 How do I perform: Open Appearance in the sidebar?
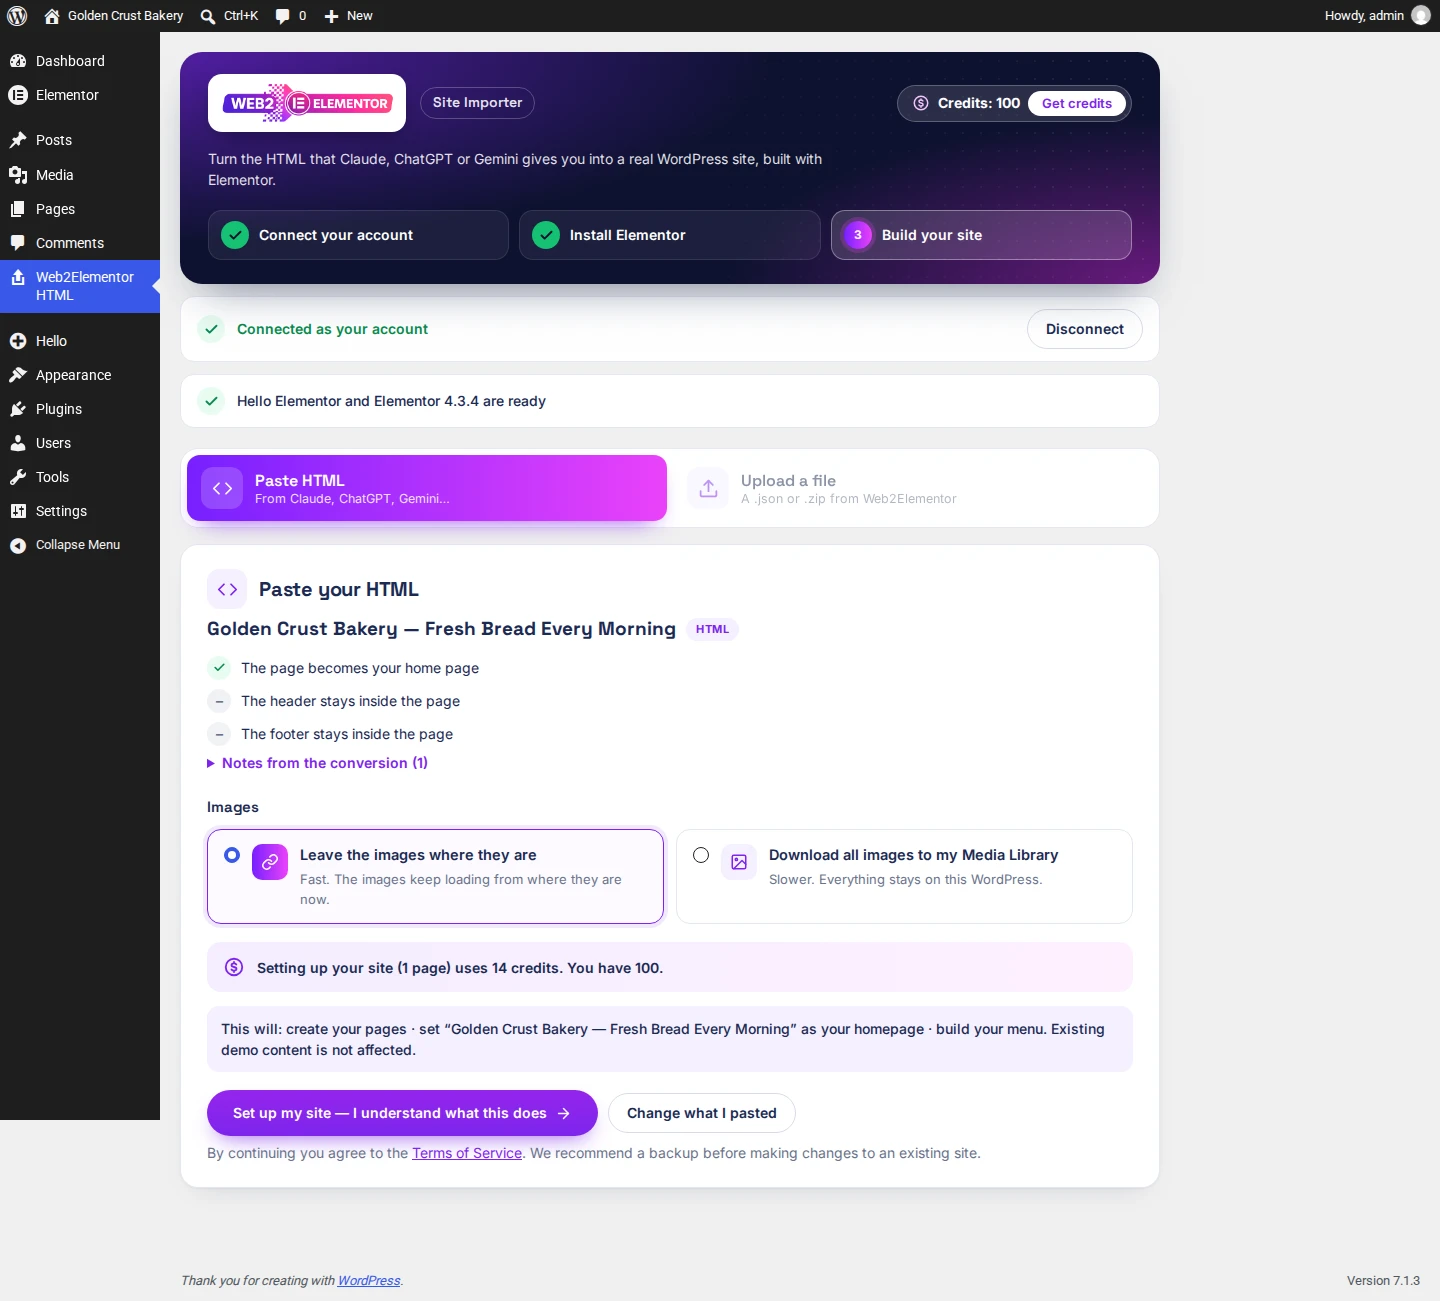pos(80,375)
